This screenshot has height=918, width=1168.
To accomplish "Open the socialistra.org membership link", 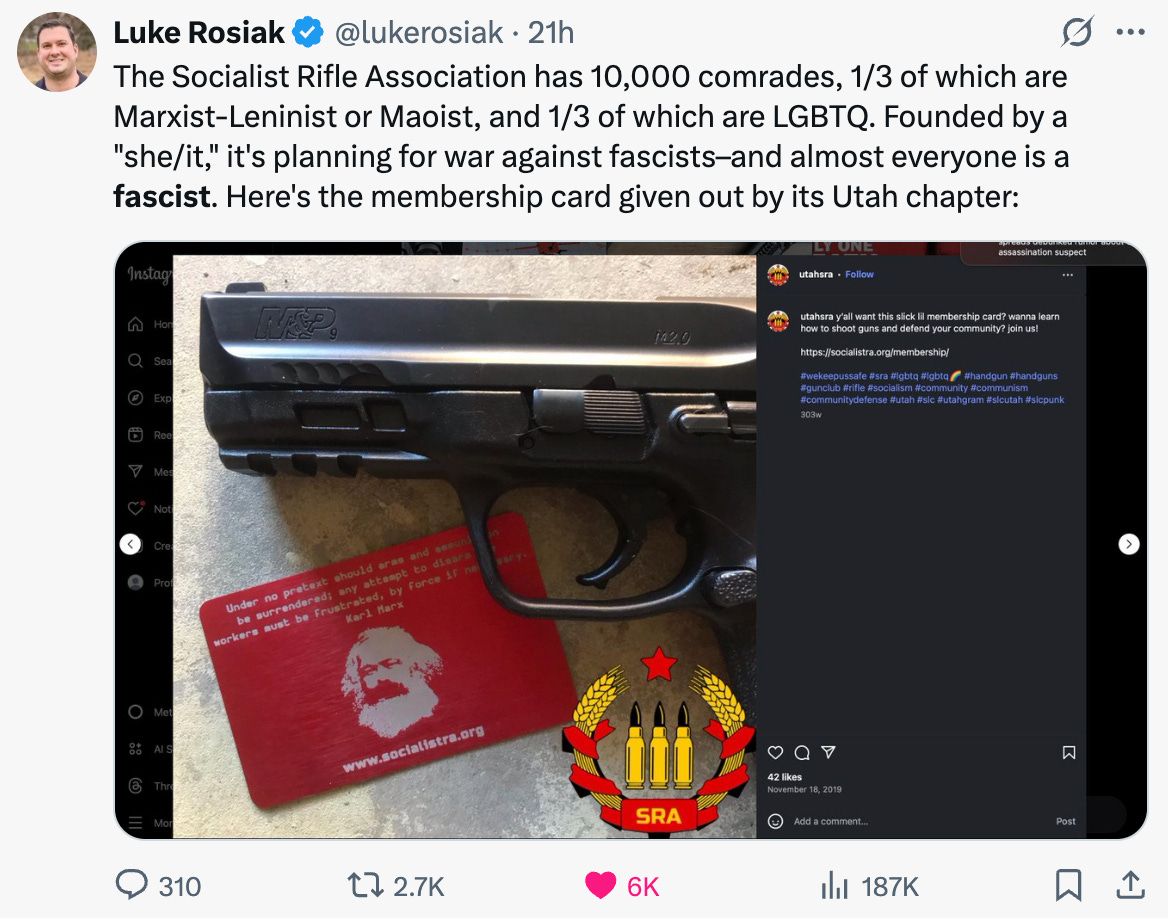I will click(x=875, y=352).
